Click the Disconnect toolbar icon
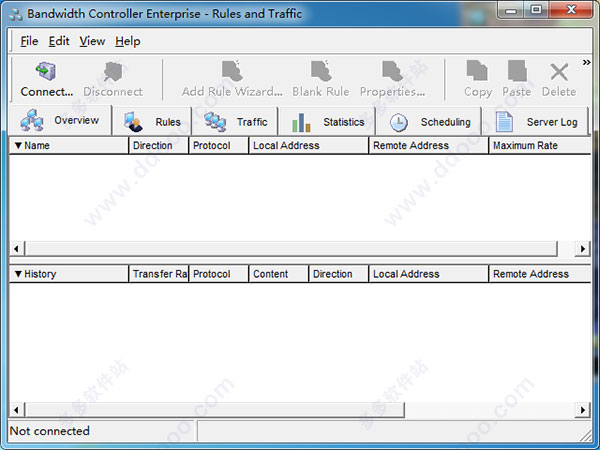The image size is (600, 450). [113, 79]
